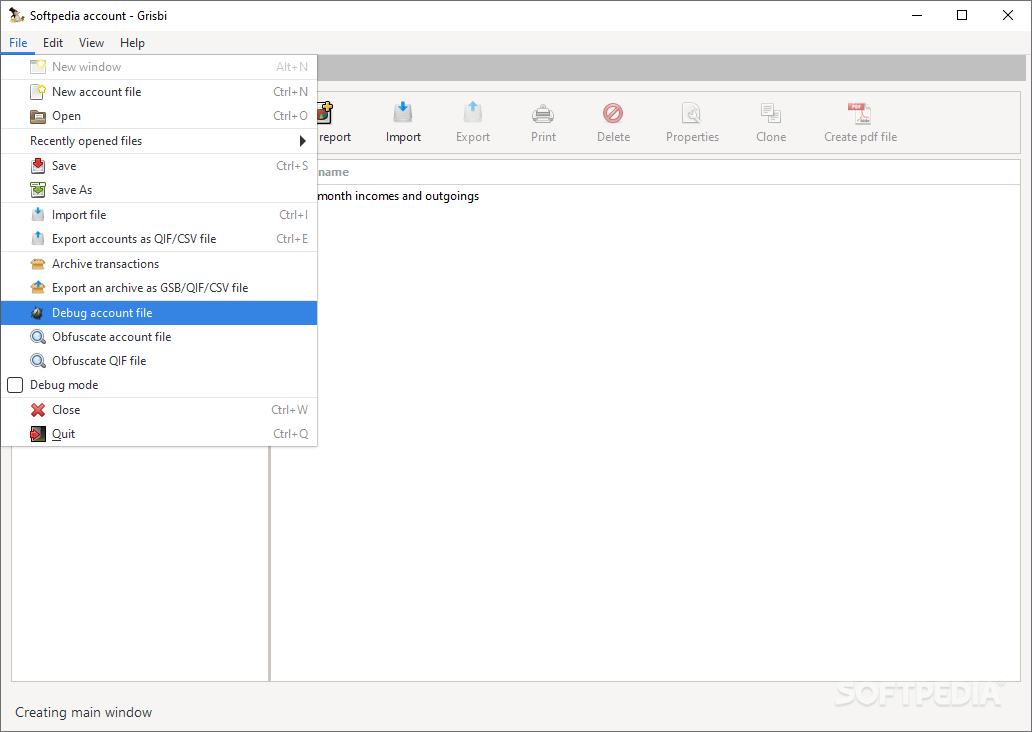
Task: Click the Ctrl+O shortcut label
Action: tap(290, 116)
